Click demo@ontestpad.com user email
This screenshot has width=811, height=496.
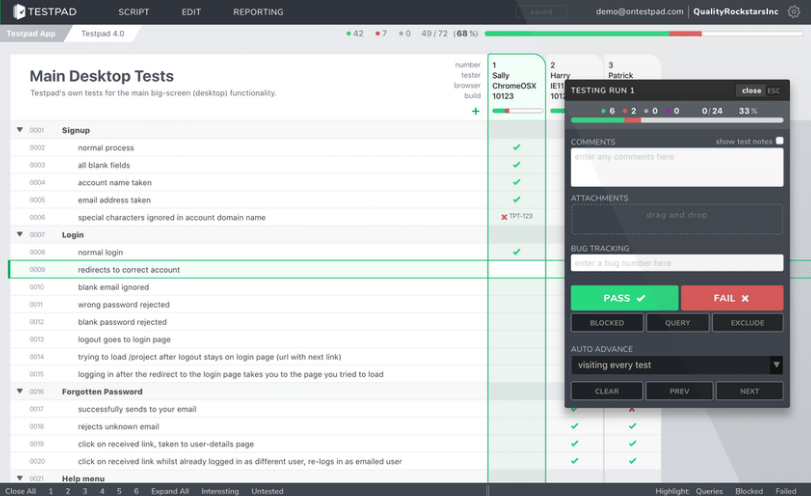point(639,11)
